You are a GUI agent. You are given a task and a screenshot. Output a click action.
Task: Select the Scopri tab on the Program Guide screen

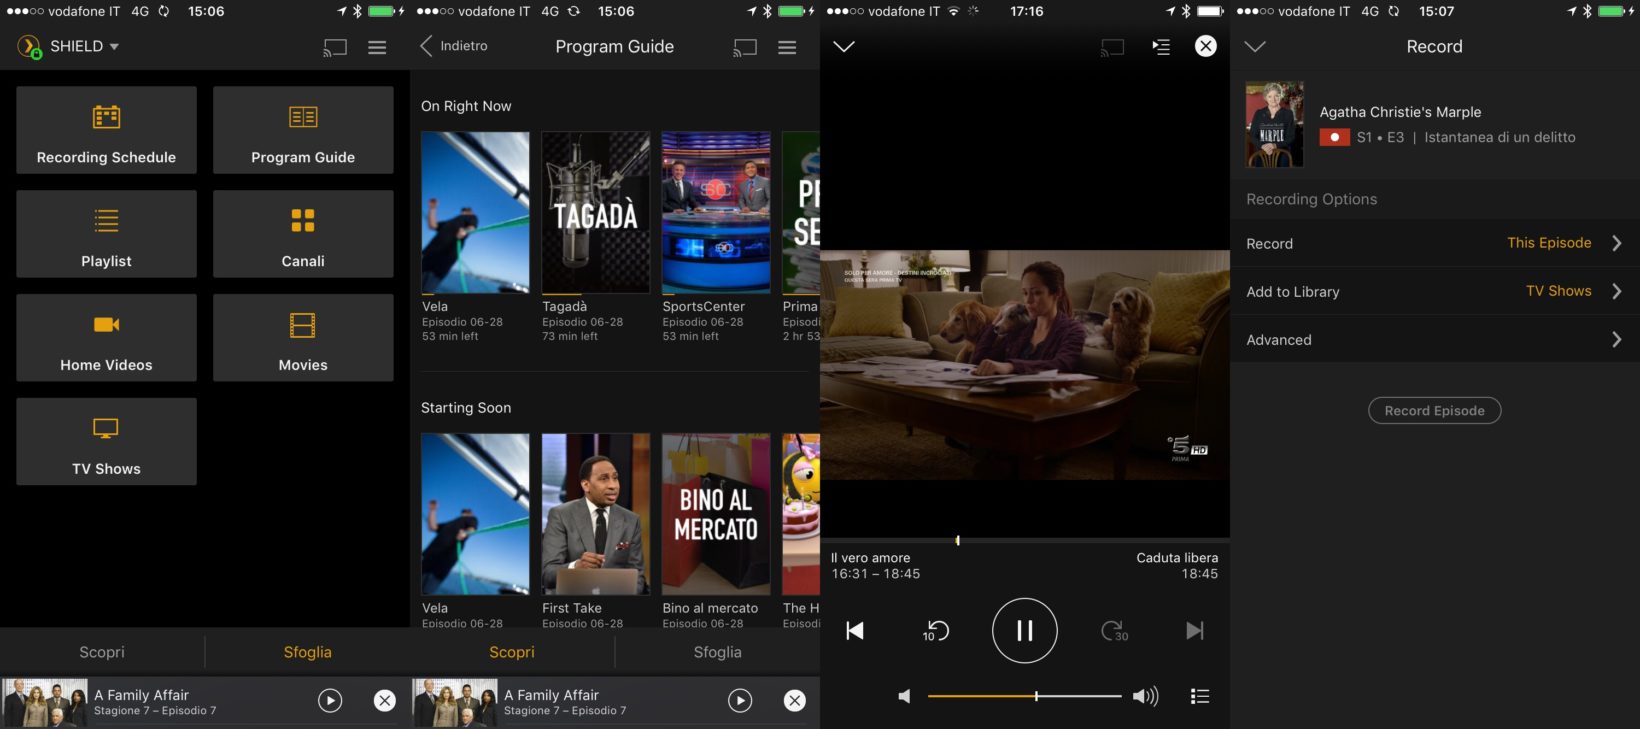click(x=512, y=652)
